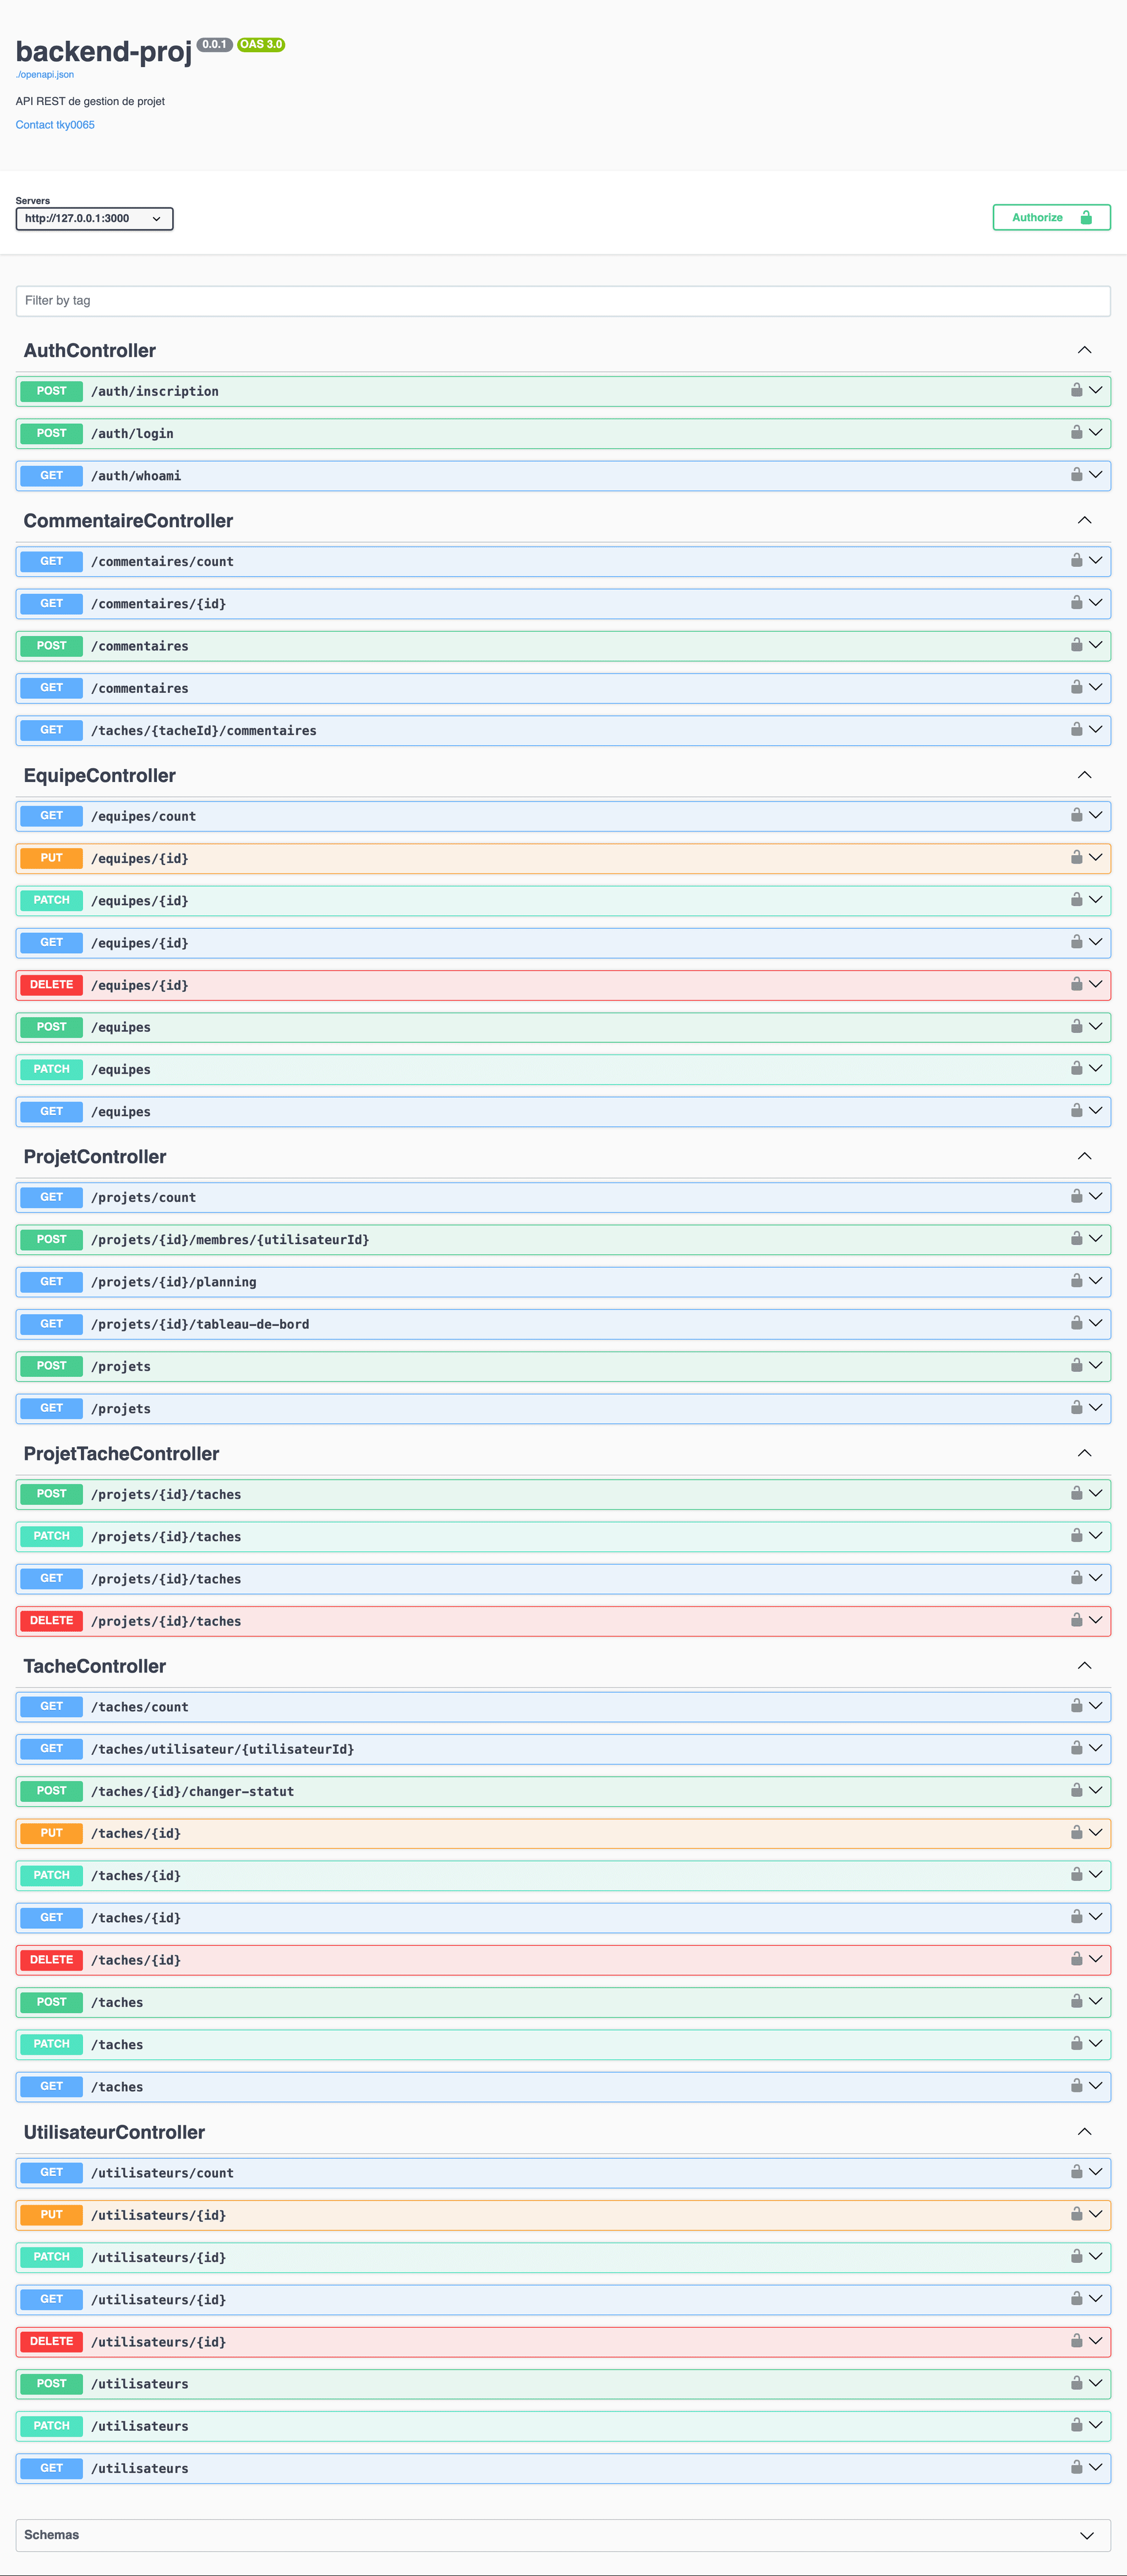The height and width of the screenshot is (2576, 1127).
Task: Click lock icon on /taches/{id}/changer-statut row
Action: (x=1076, y=1791)
